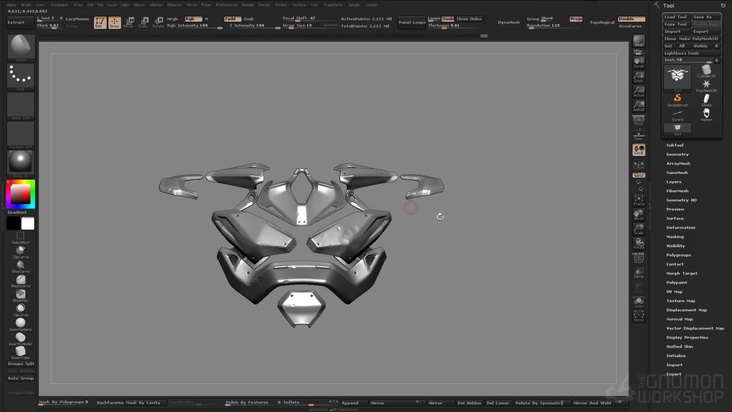This screenshot has height=412, width=732.
Task: Expand the Masking section
Action: pyautogui.click(x=675, y=237)
